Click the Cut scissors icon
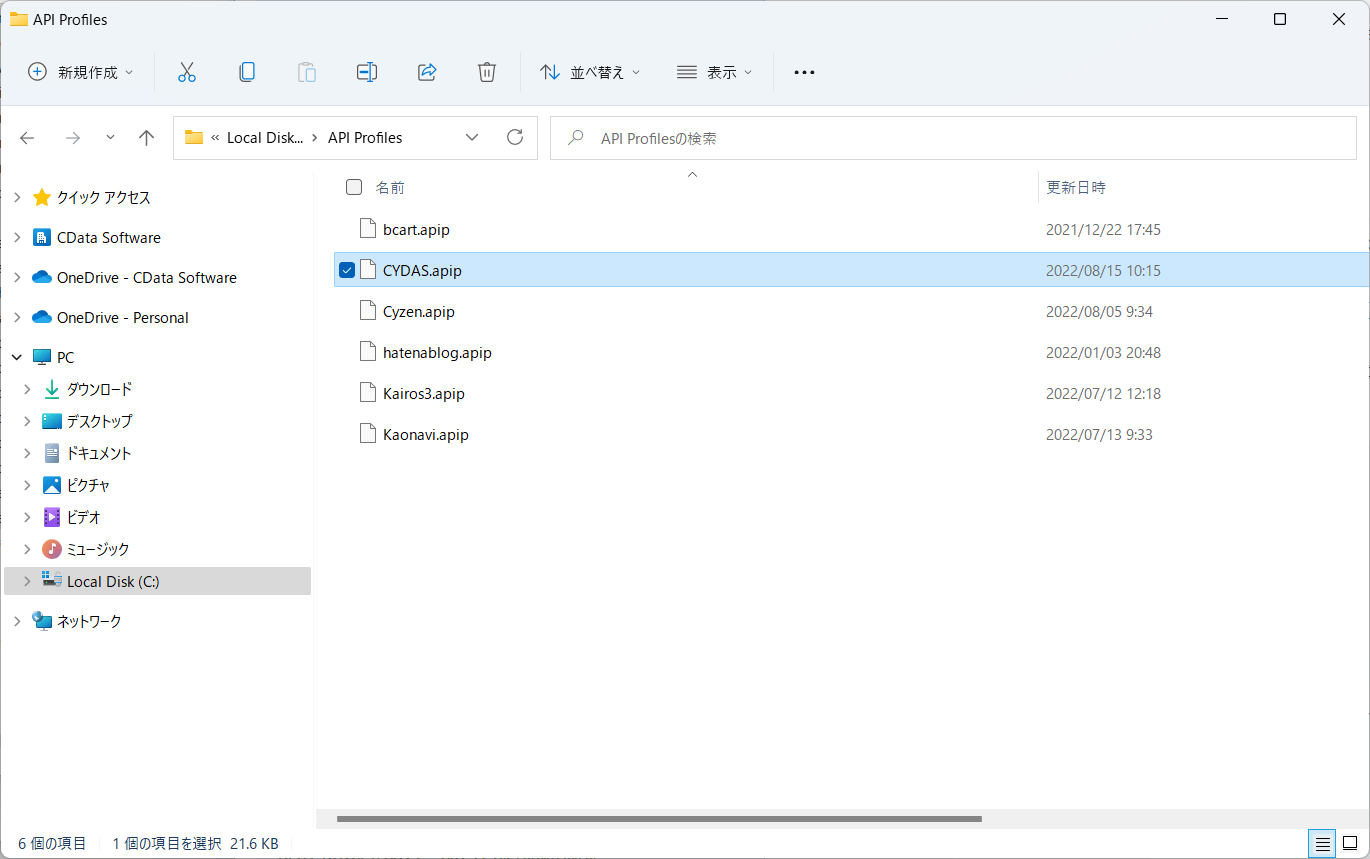 pos(187,72)
